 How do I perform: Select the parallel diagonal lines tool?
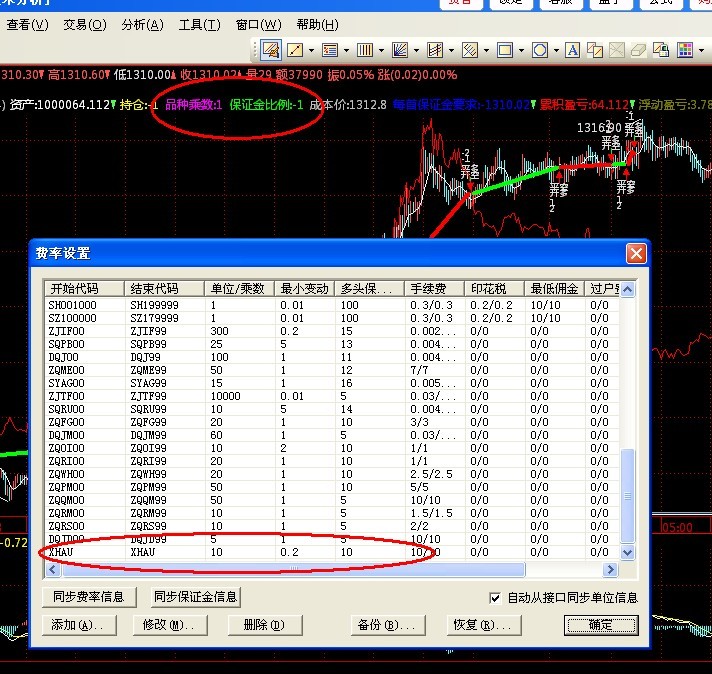[x=470, y=50]
